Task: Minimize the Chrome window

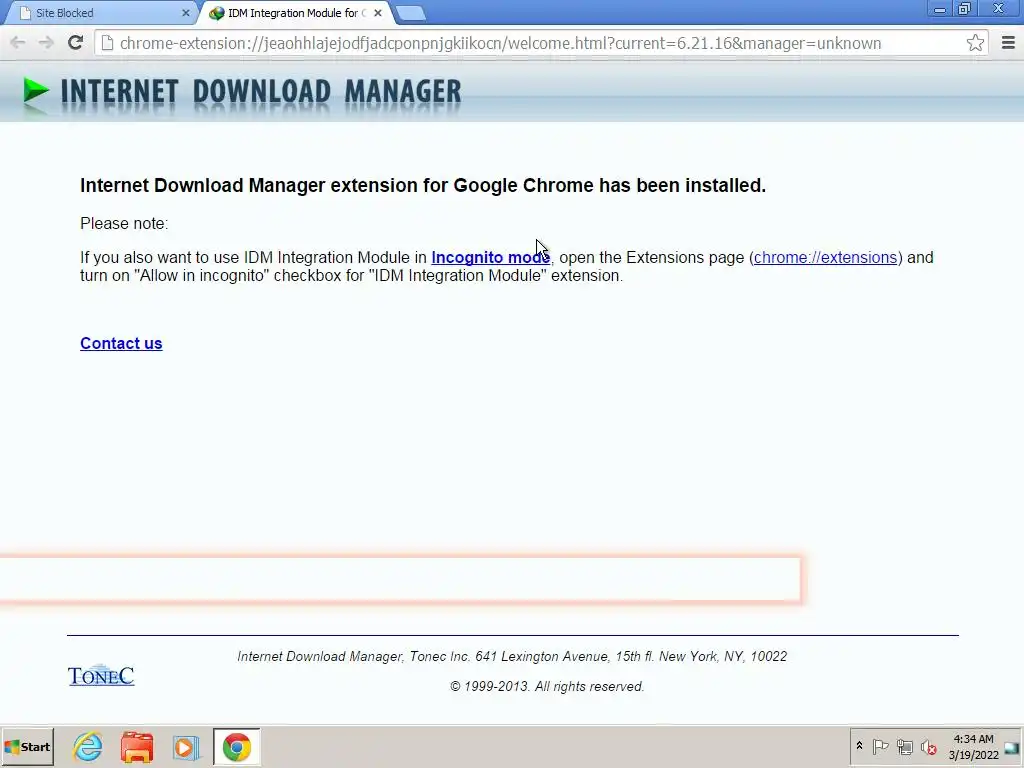Action: tap(940, 9)
